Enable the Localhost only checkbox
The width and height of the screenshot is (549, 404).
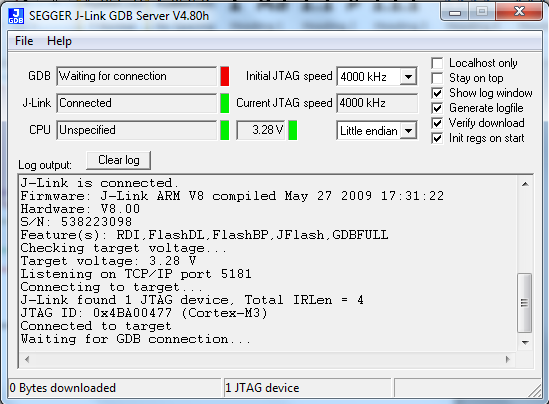(x=437, y=63)
